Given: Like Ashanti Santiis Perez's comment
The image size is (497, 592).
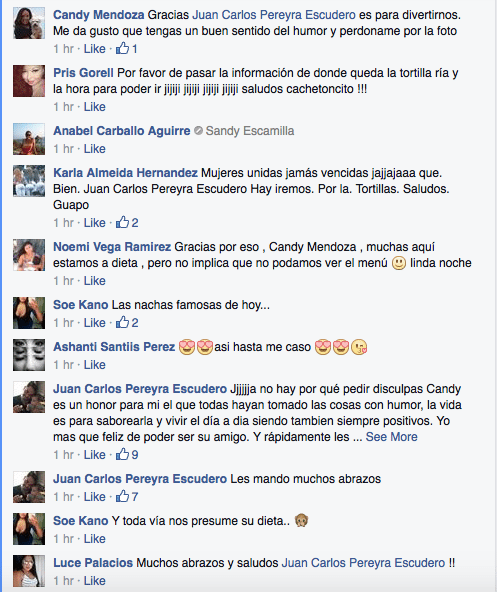Looking at the screenshot, I should (x=94, y=365).
